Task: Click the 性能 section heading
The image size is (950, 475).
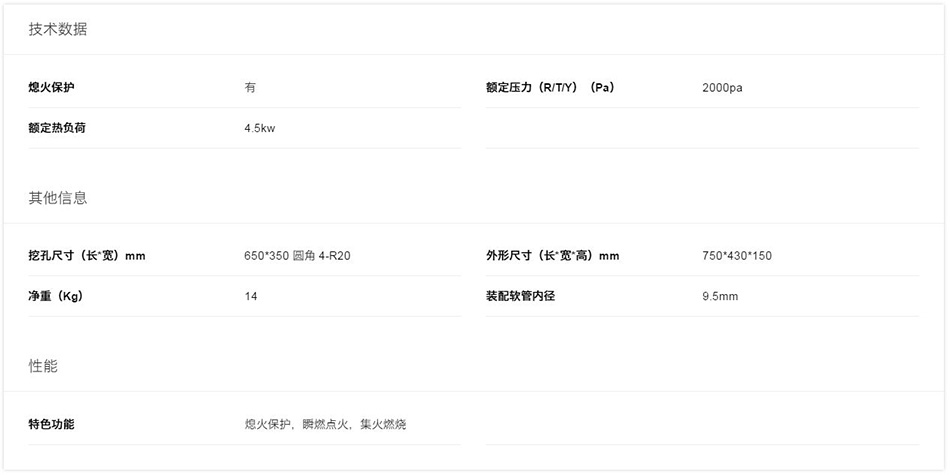Action: click(x=43, y=366)
